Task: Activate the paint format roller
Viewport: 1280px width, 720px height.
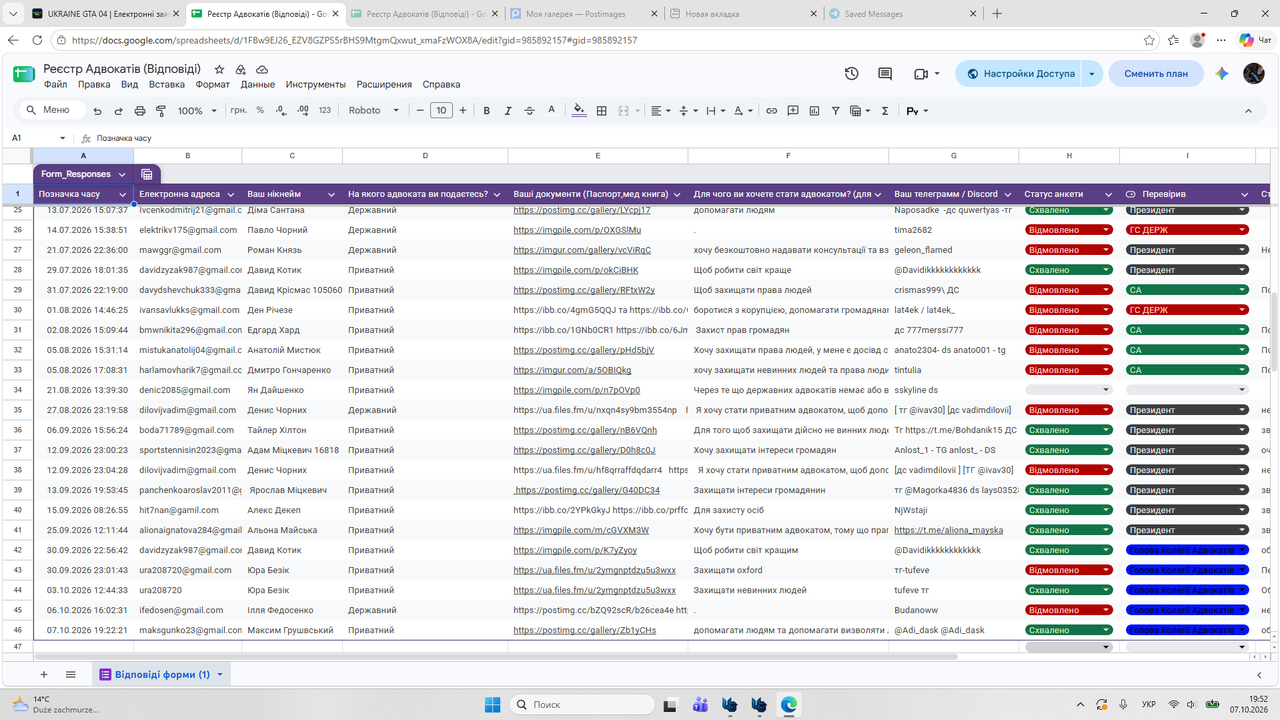Action: pos(163,111)
